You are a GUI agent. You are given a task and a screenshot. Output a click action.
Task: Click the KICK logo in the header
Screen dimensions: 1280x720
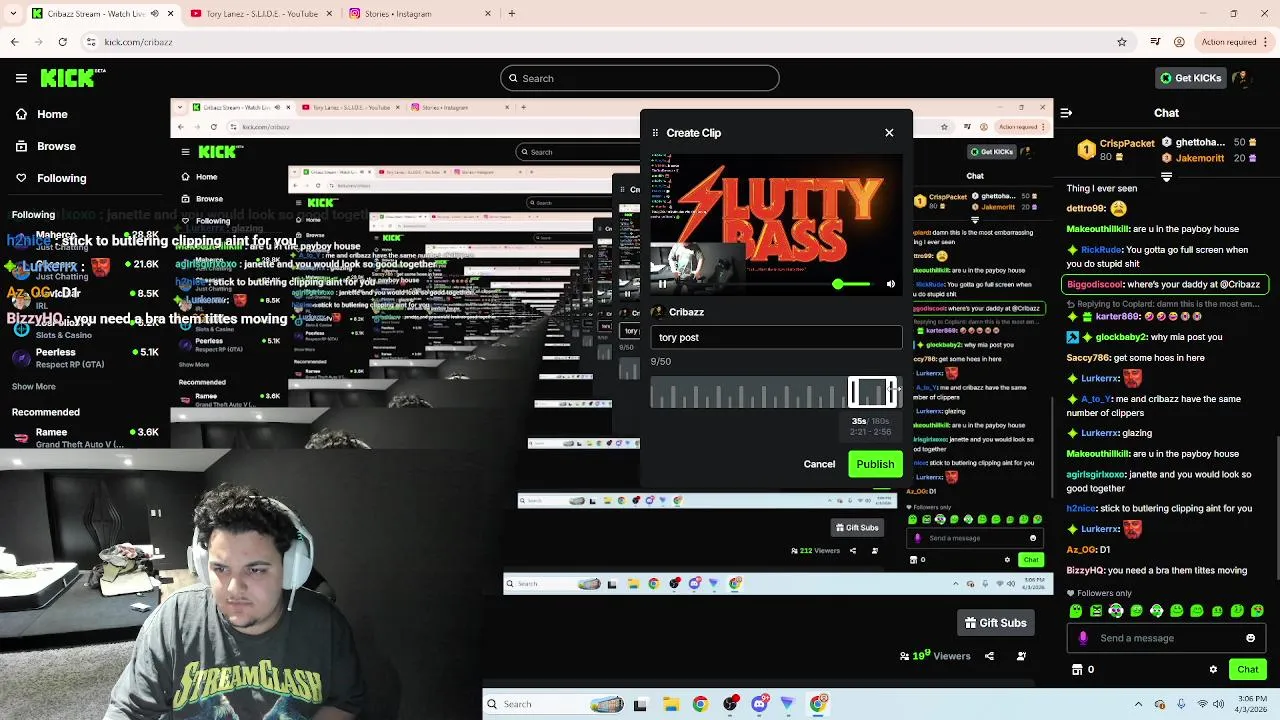(x=73, y=78)
